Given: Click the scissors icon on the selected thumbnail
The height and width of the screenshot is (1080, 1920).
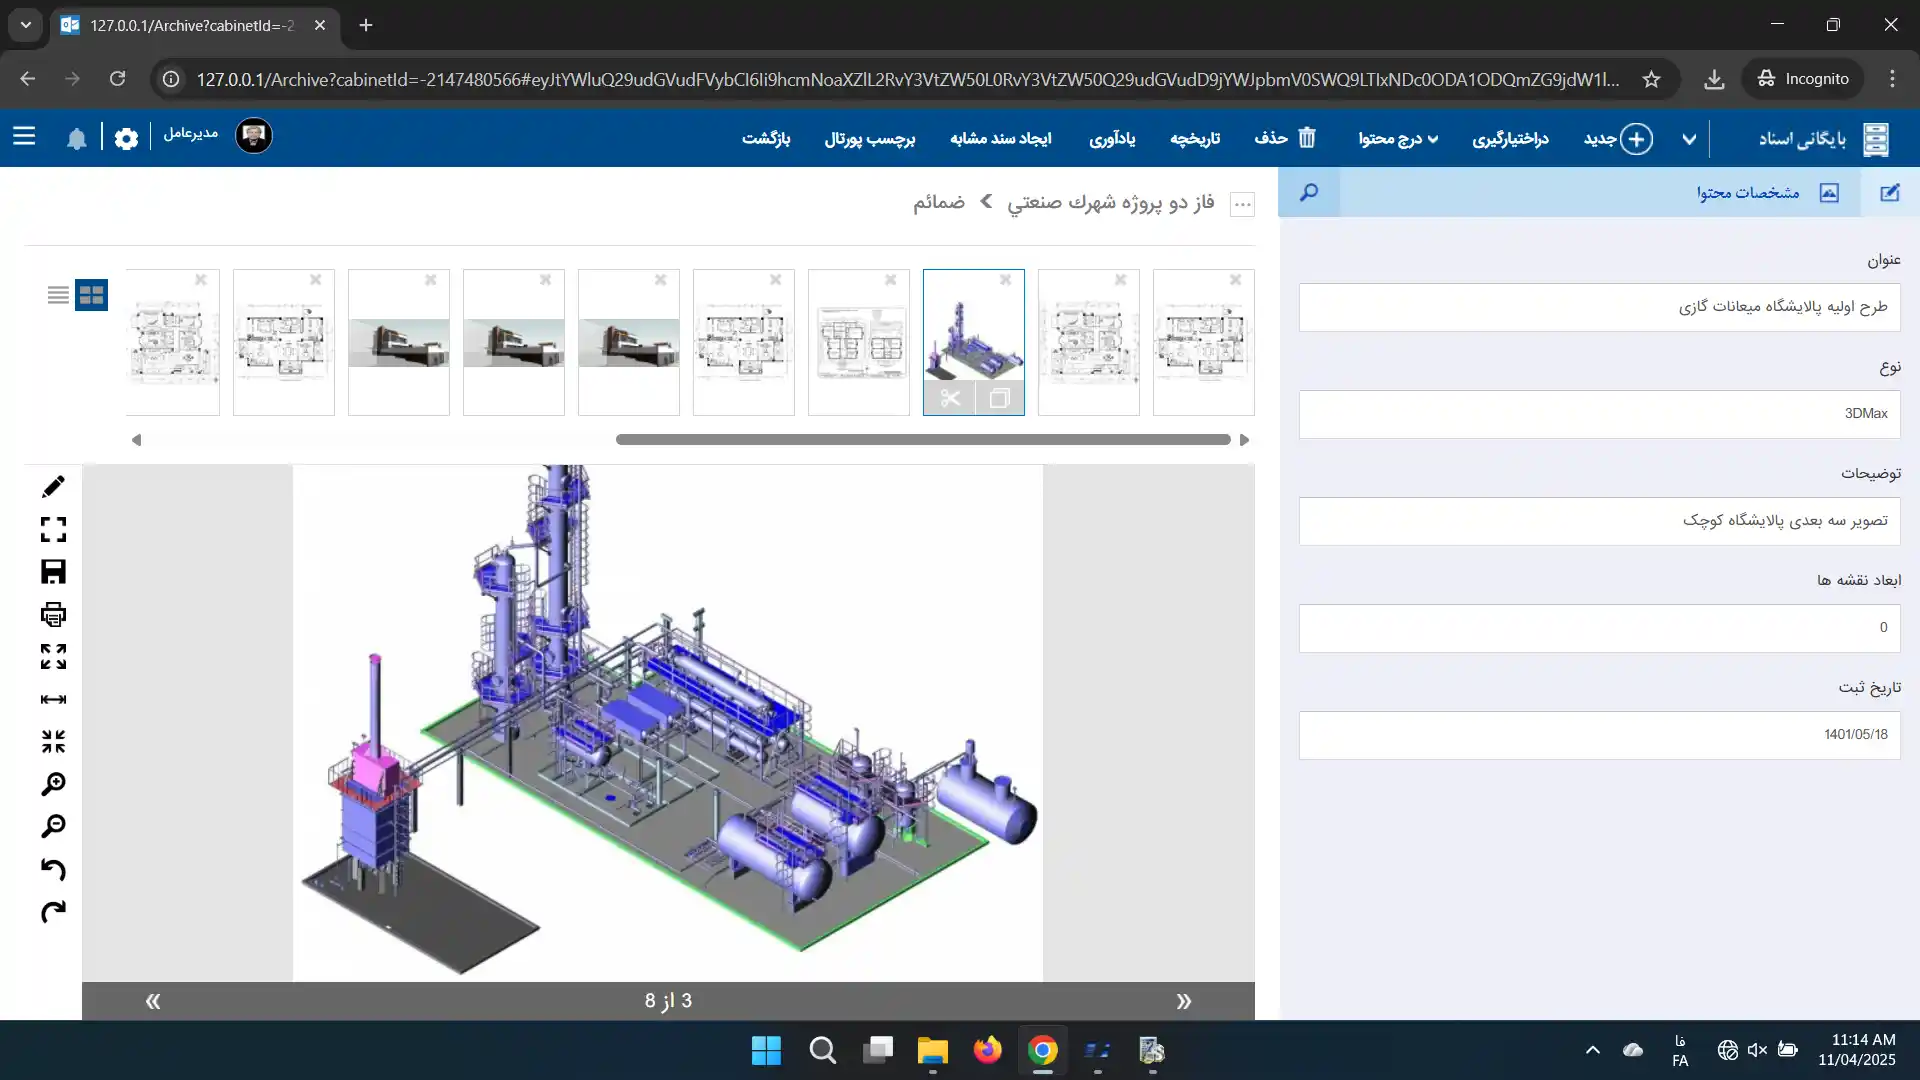Looking at the screenshot, I should [949, 399].
